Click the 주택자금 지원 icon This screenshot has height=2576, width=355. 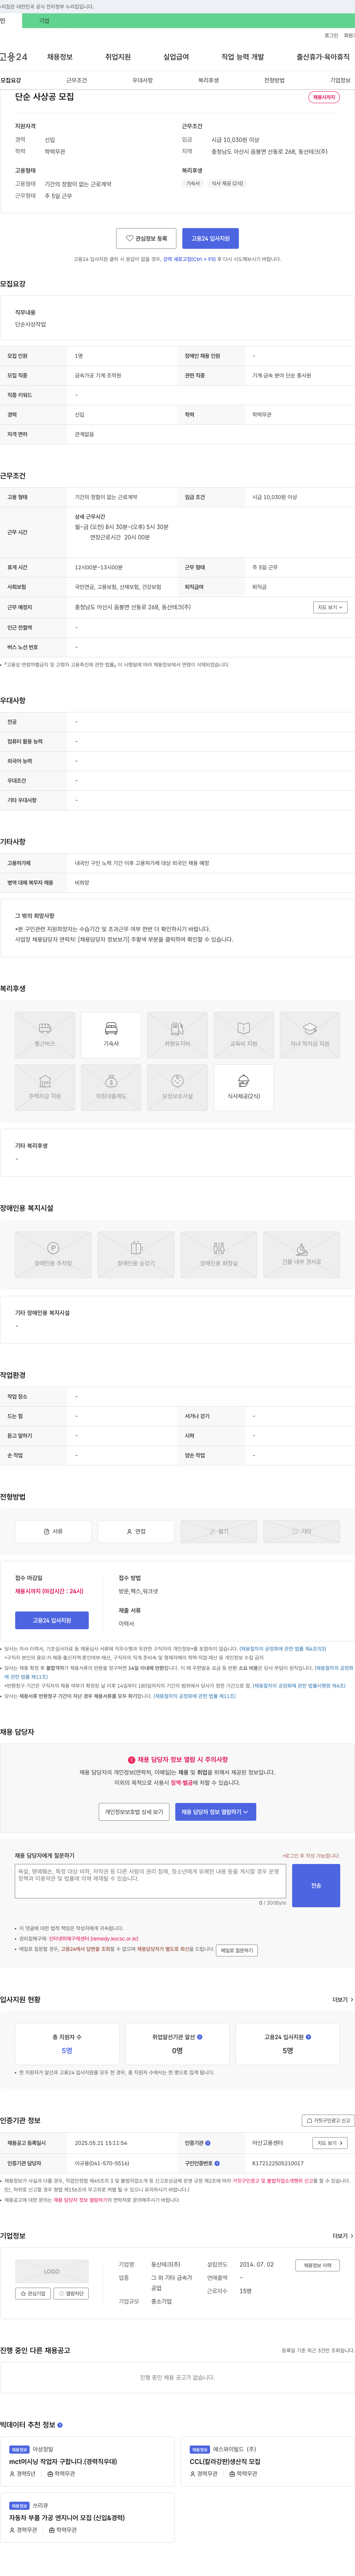tap(45, 1087)
